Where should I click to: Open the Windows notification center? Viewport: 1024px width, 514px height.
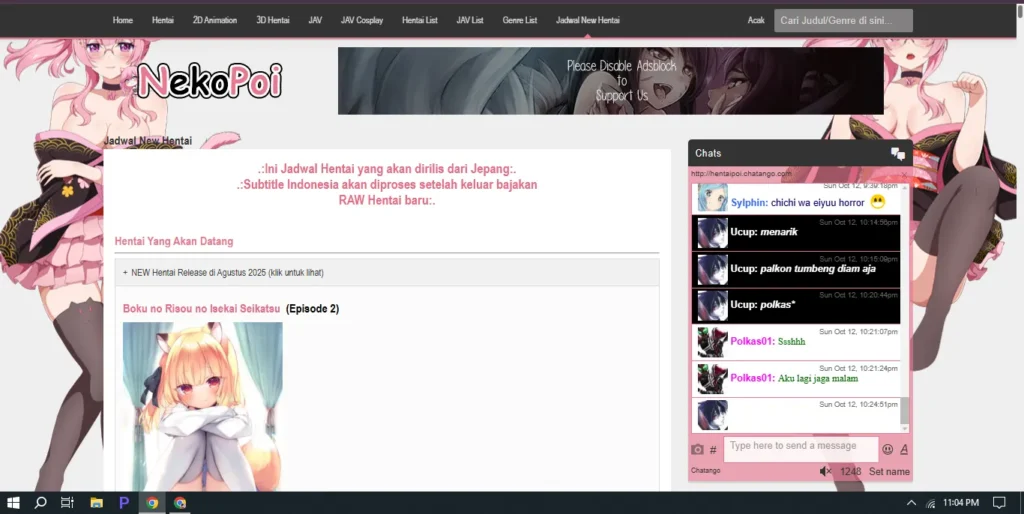pos(999,502)
